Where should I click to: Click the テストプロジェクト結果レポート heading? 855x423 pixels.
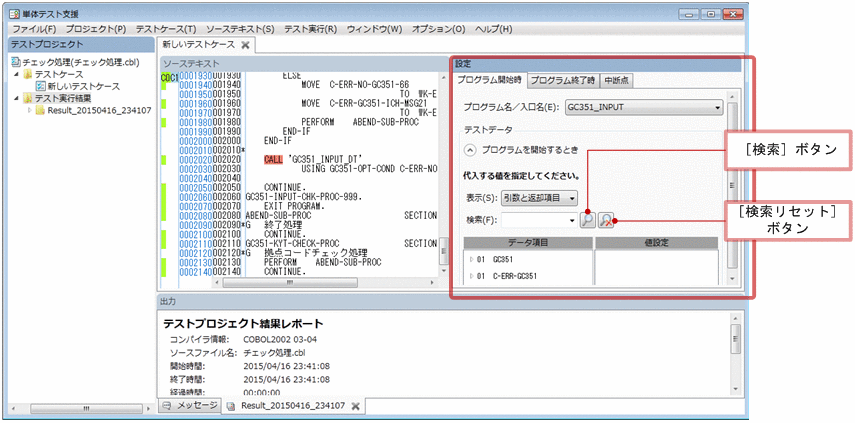point(244,324)
